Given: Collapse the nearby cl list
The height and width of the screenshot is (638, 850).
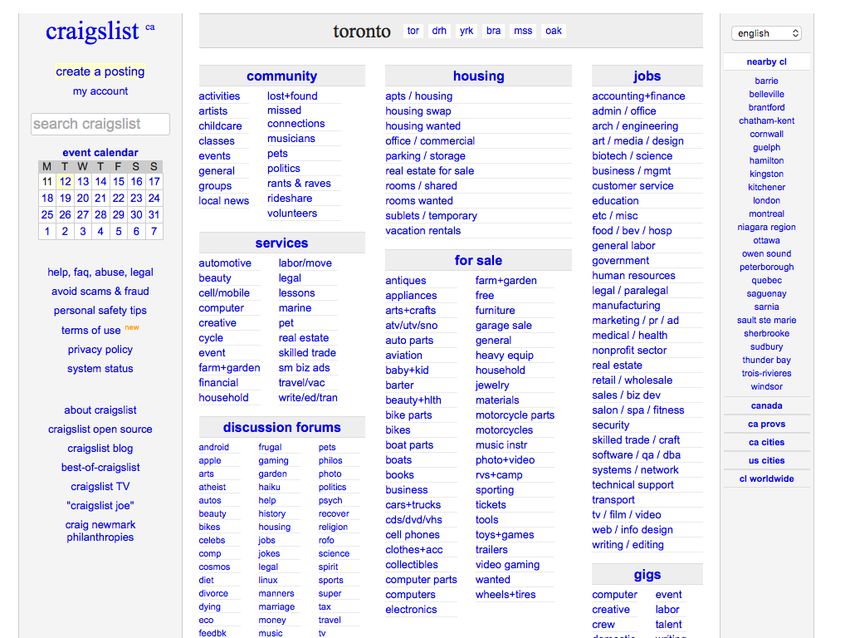Looking at the screenshot, I should tap(767, 62).
